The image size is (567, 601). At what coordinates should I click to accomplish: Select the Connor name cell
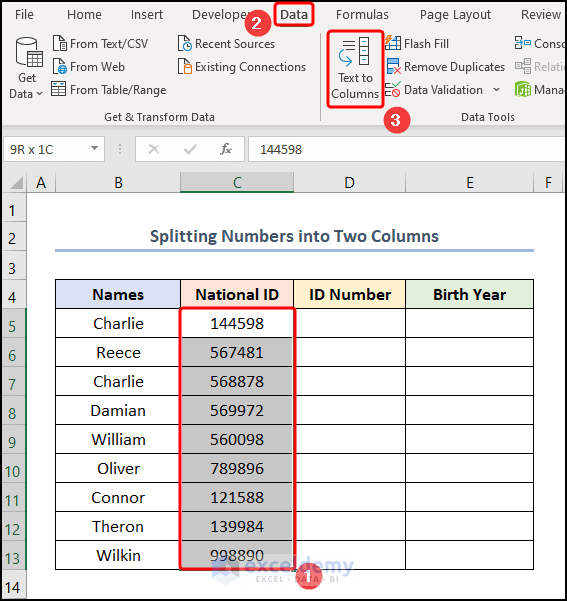click(x=118, y=498)
